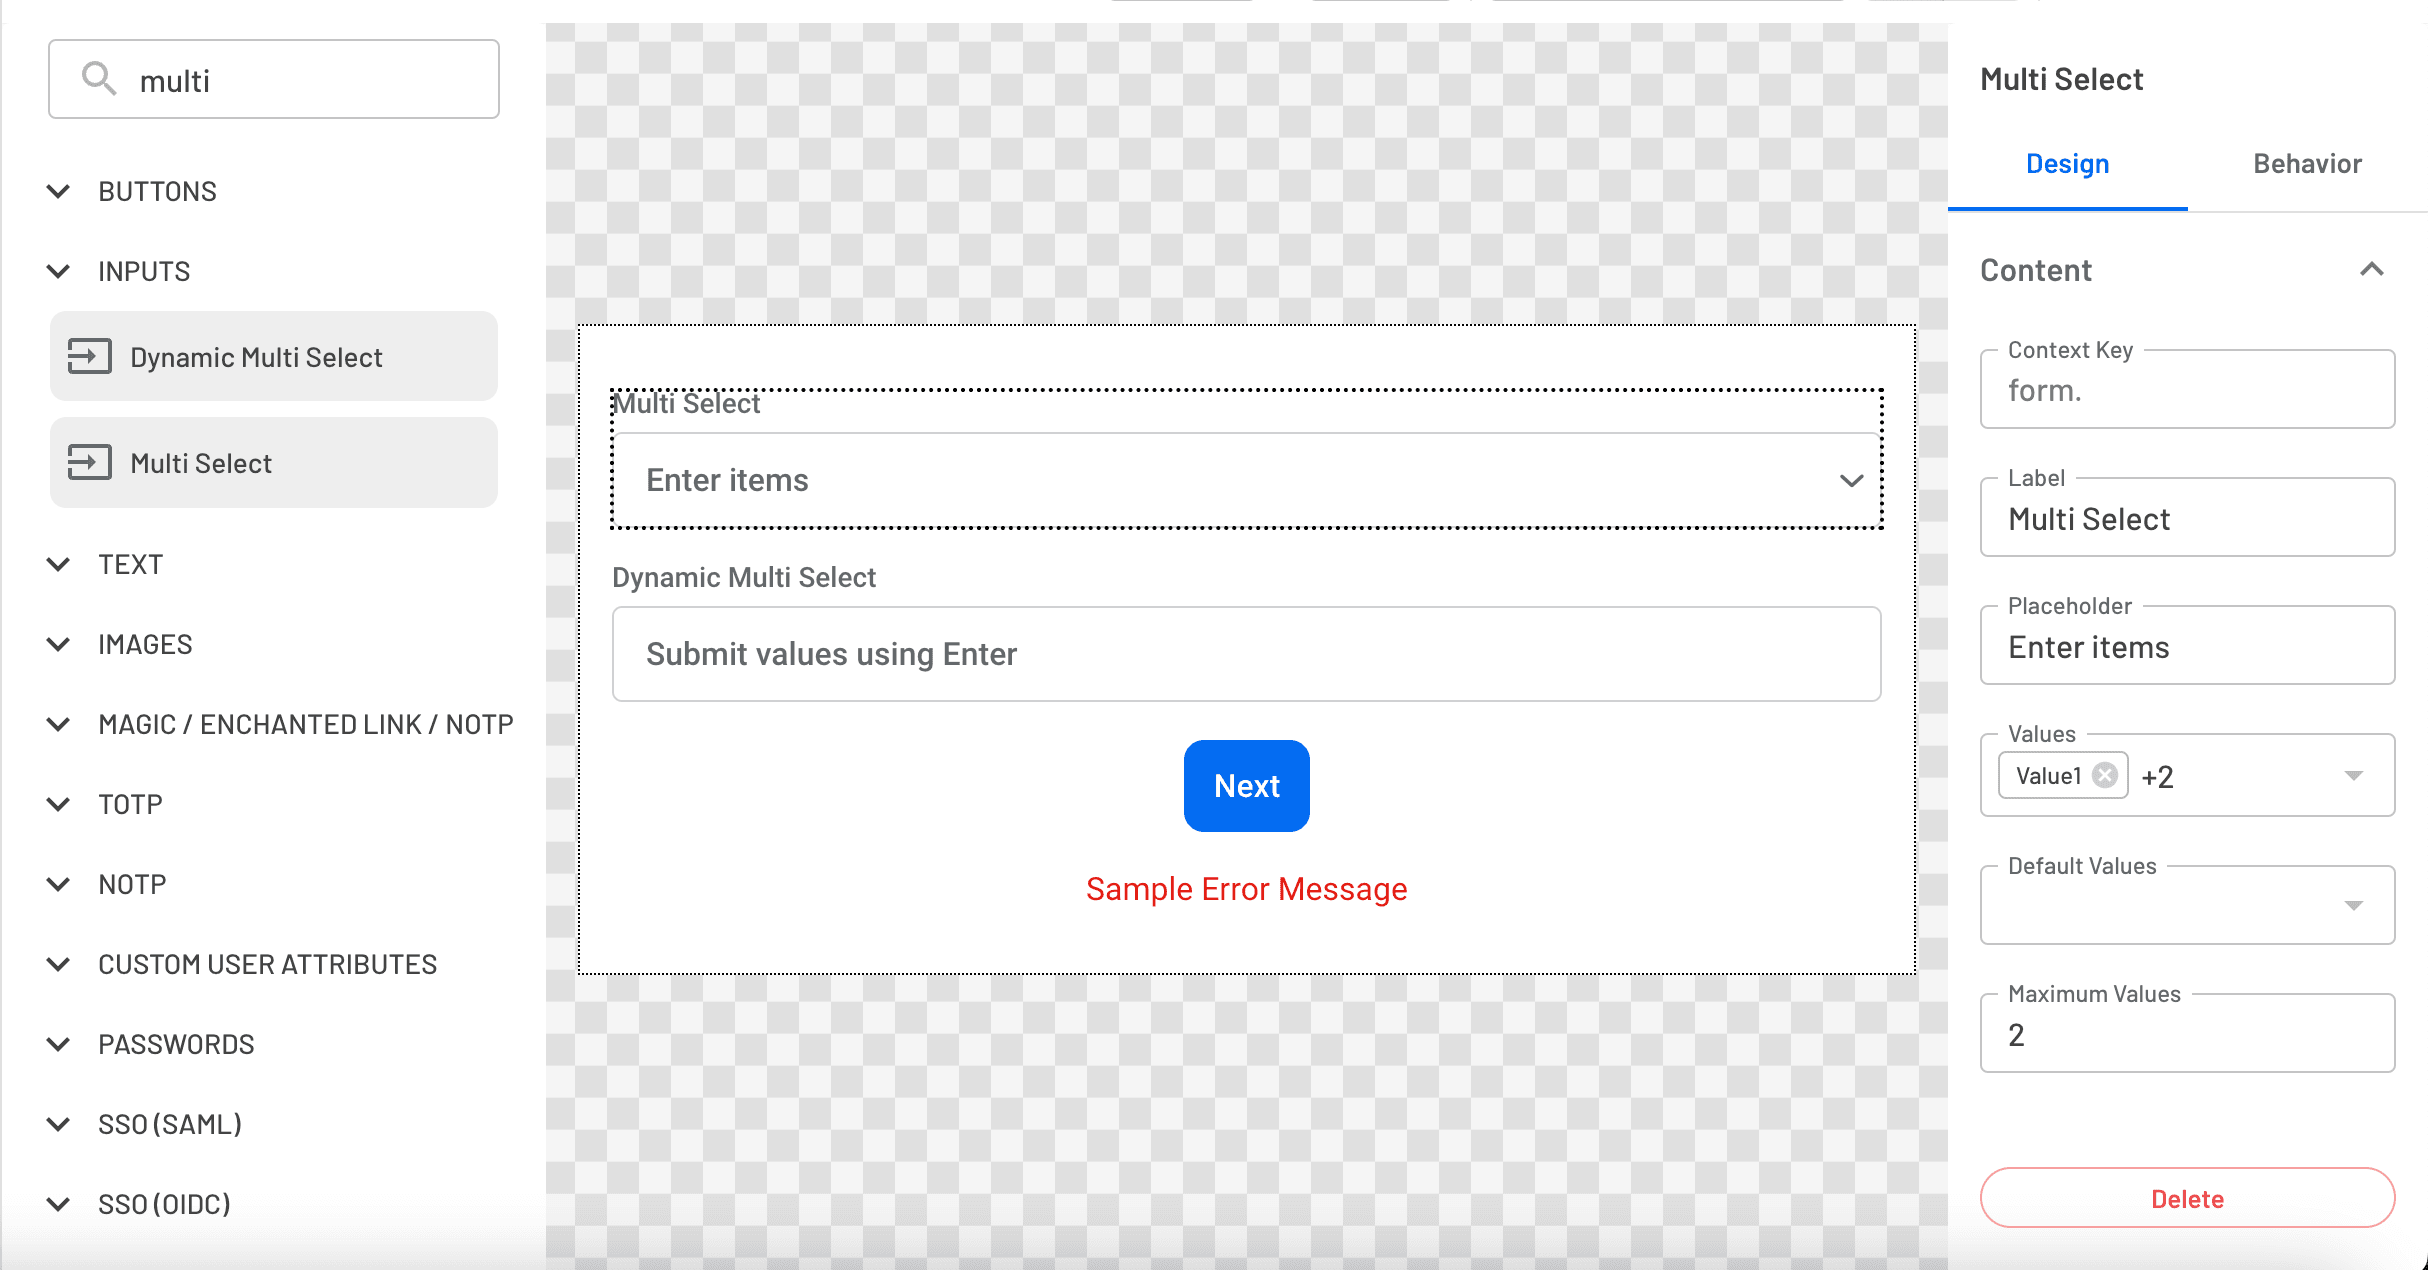Switch to the Behavior tab
Viewport: 2428px width, 1270px height.
point(2306,163)
